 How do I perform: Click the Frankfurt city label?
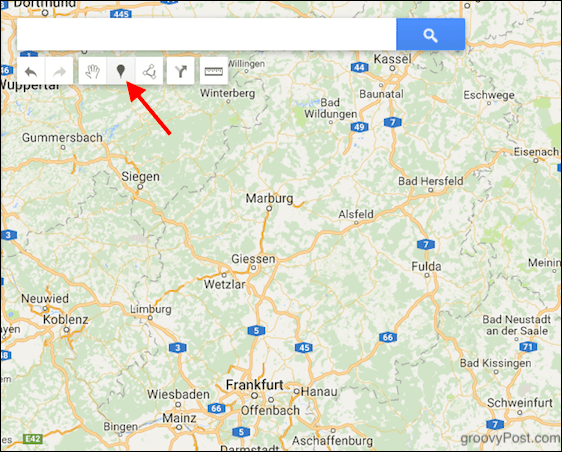254,385
